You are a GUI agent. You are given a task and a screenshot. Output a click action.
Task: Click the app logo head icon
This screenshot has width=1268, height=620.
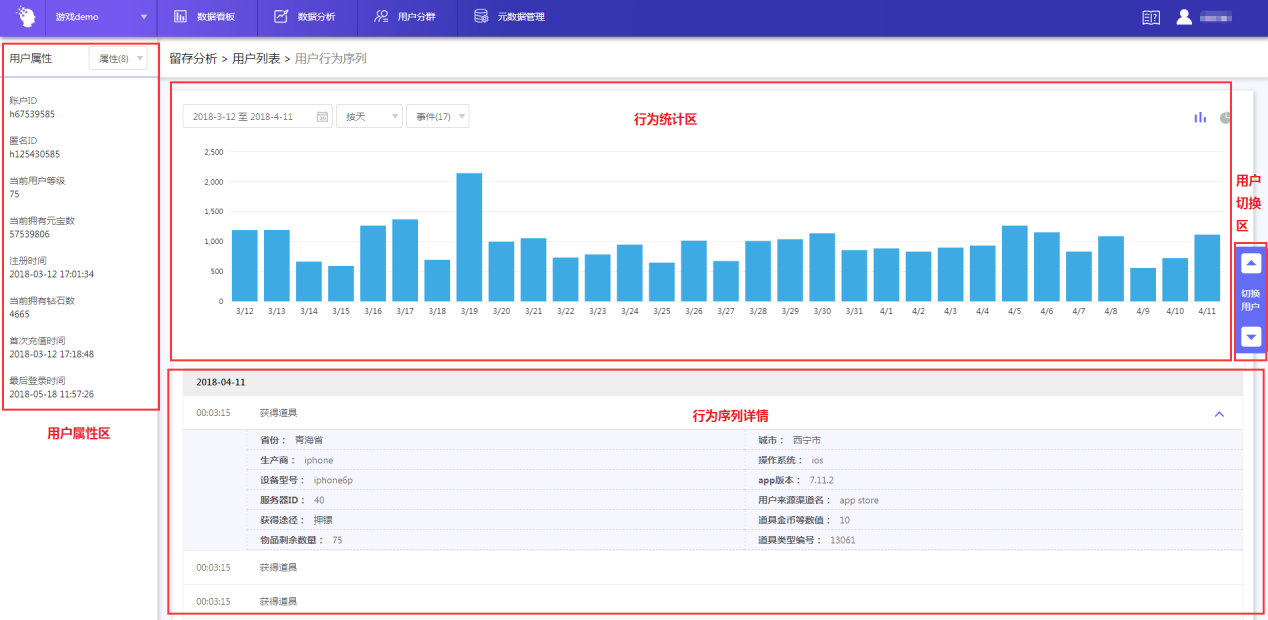(26, 17)
